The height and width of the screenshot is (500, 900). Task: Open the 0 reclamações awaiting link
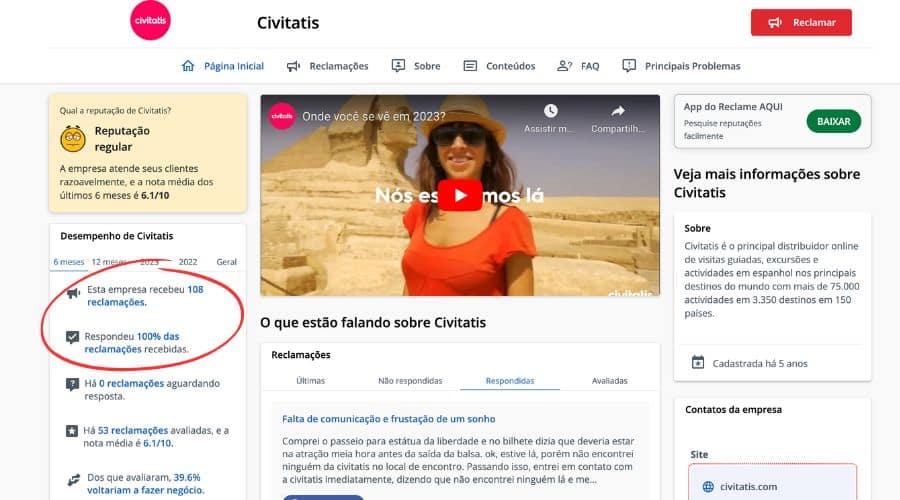(131, 383)
